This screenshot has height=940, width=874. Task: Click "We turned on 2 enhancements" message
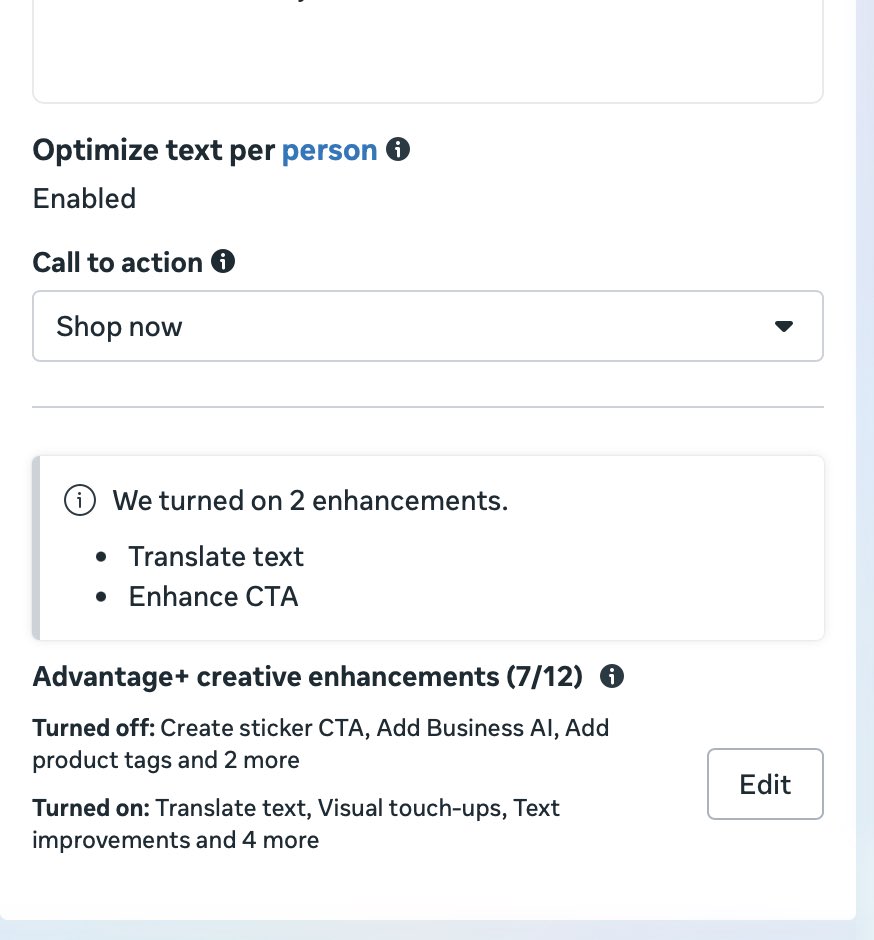click(310, 501)
